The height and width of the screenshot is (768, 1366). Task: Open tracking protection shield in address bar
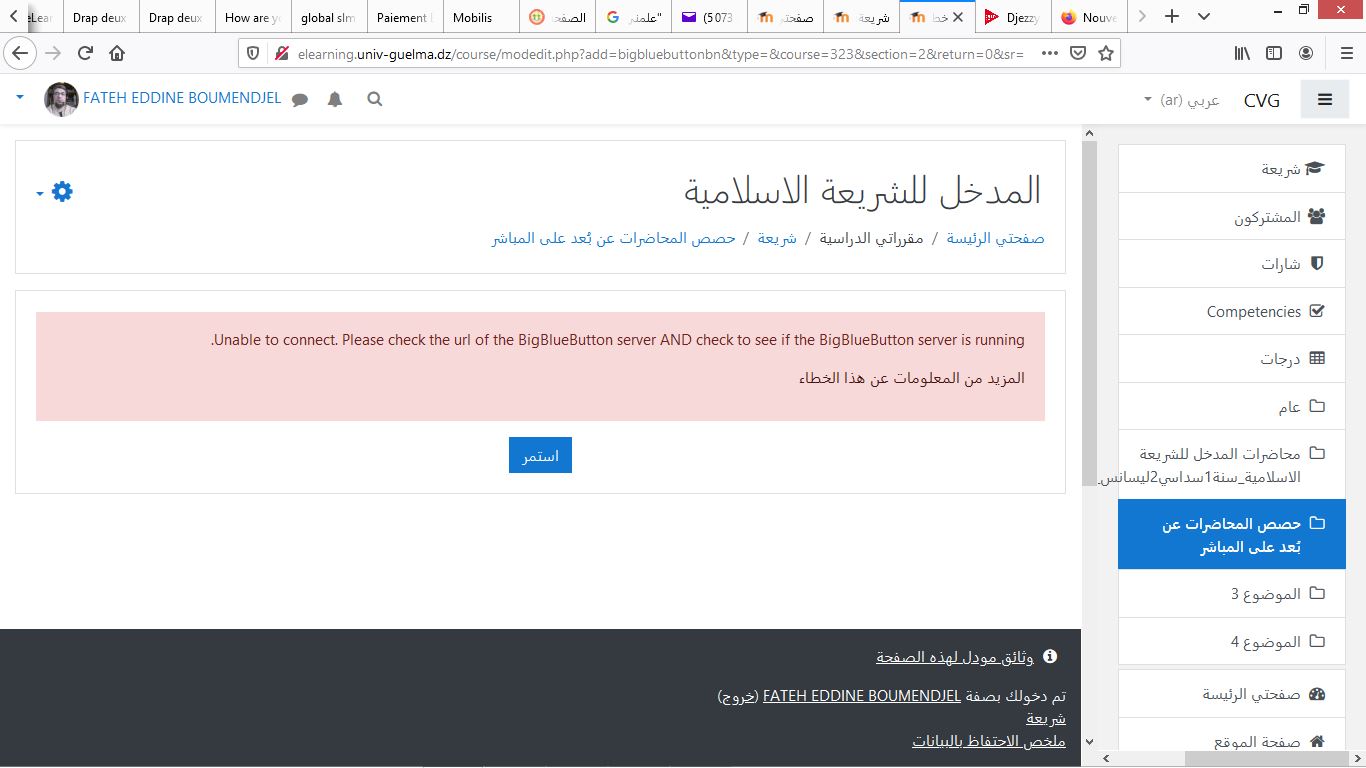coord(253,53)
